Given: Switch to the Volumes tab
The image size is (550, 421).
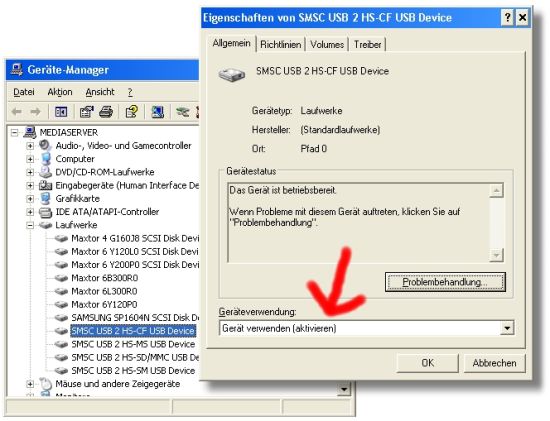Looking at the screenshot, I should click(327, 45).
